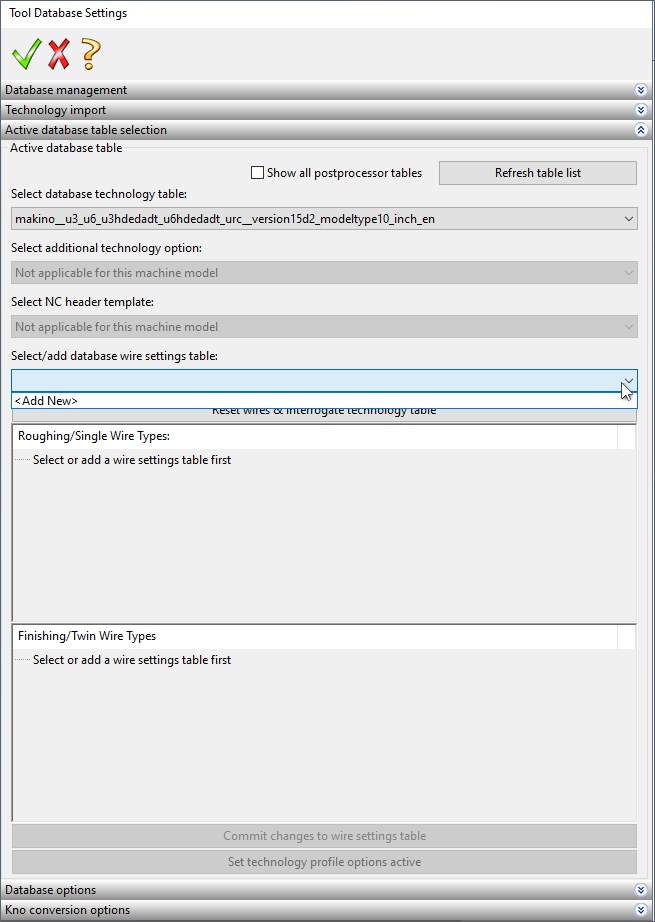
Task: Enable Show all postprocessor tables checkbox
Action: click(x=257, y=173)
